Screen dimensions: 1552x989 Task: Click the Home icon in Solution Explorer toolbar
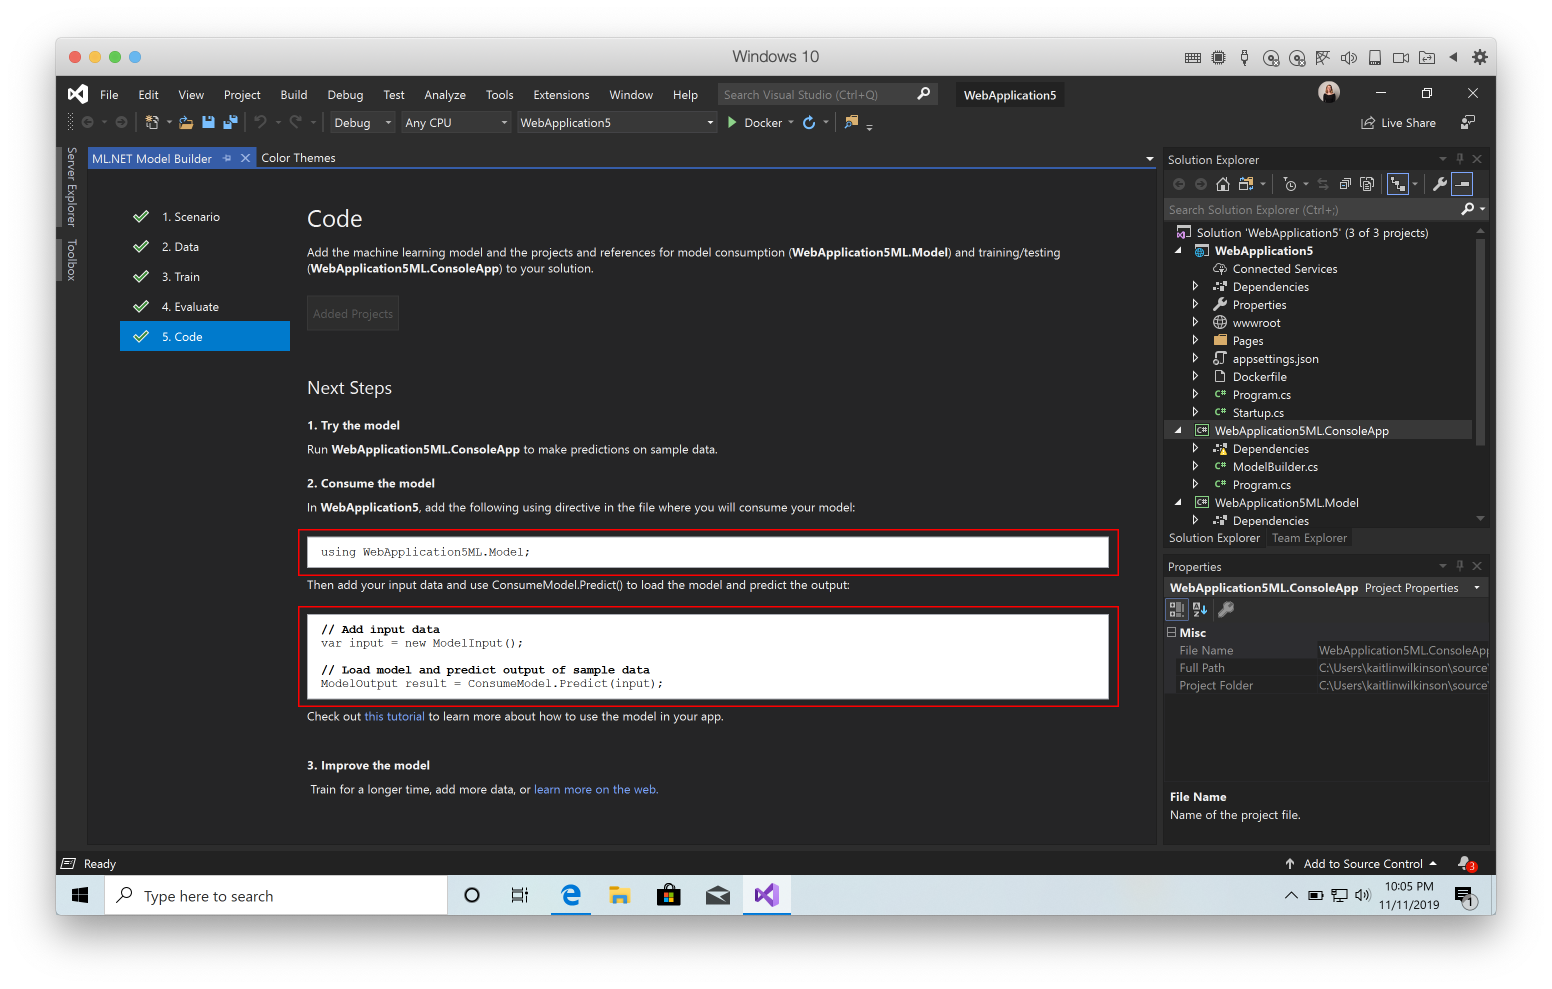click(x=1222, y=184)
